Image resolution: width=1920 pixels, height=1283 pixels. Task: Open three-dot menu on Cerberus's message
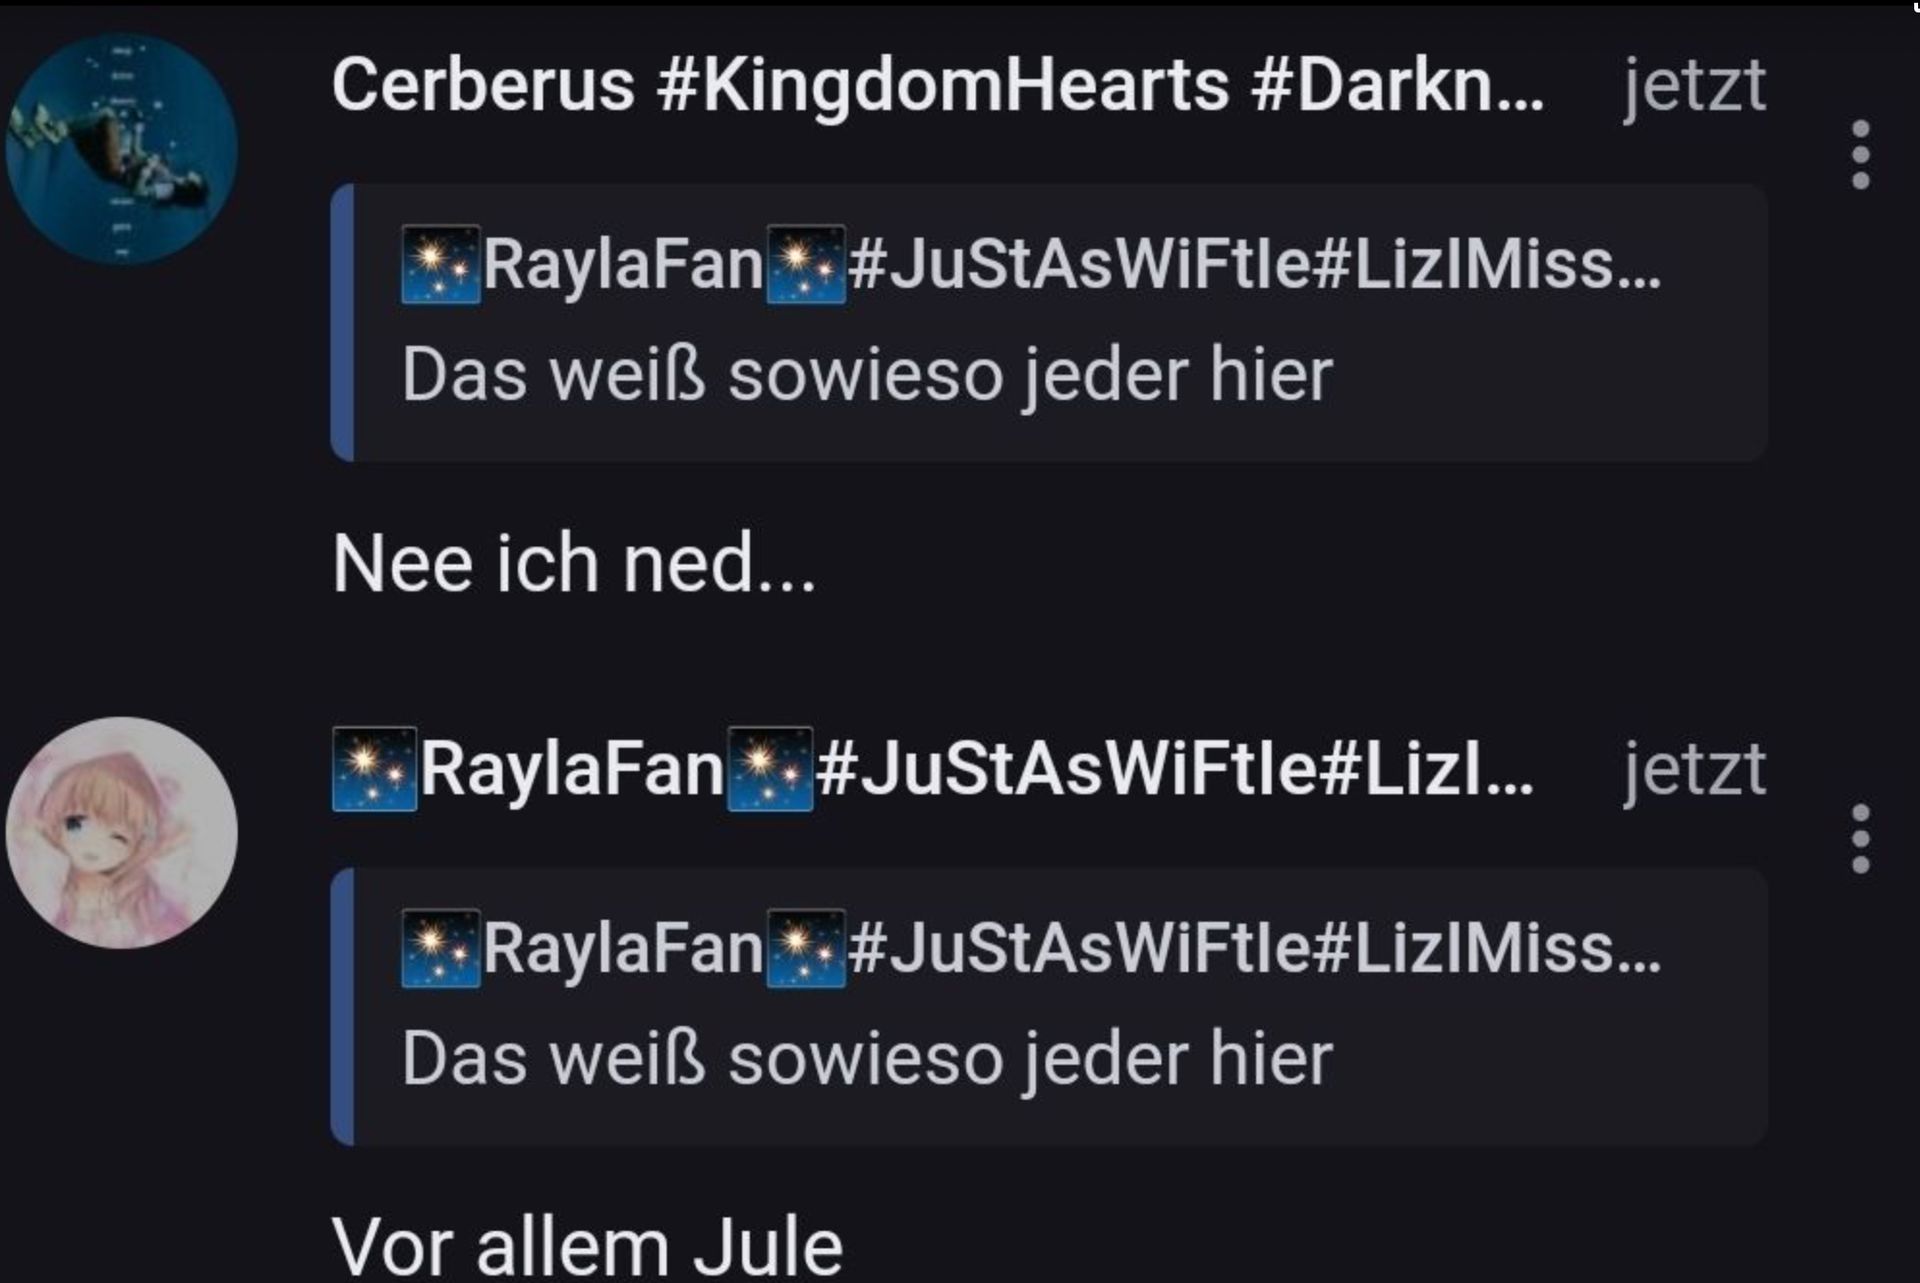[x=1860, y=155]
